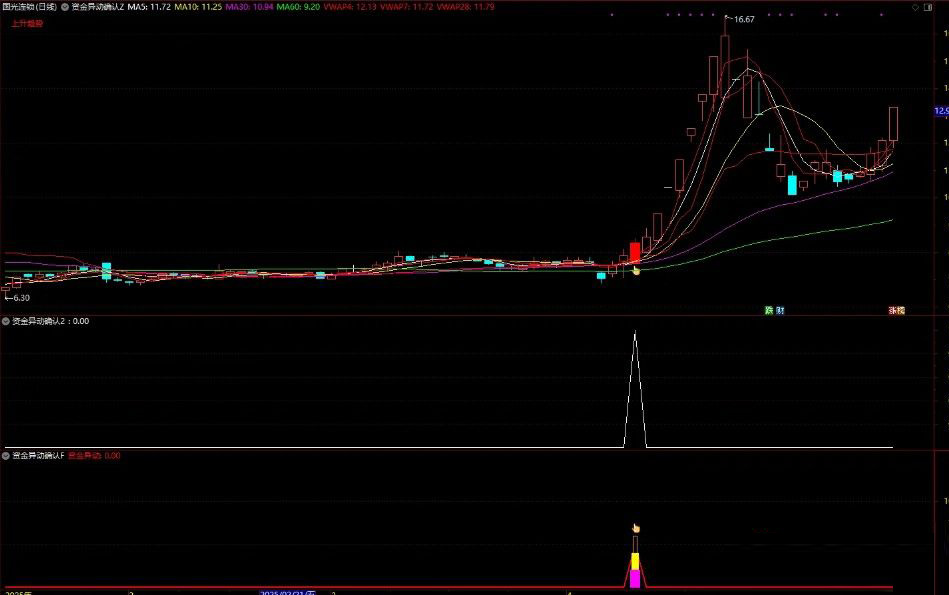Viewport: 949px width, 595px height.
Task: Click the 涨停 marker icon under the chart
Action: pyautogui.click(x=896, y=311)
